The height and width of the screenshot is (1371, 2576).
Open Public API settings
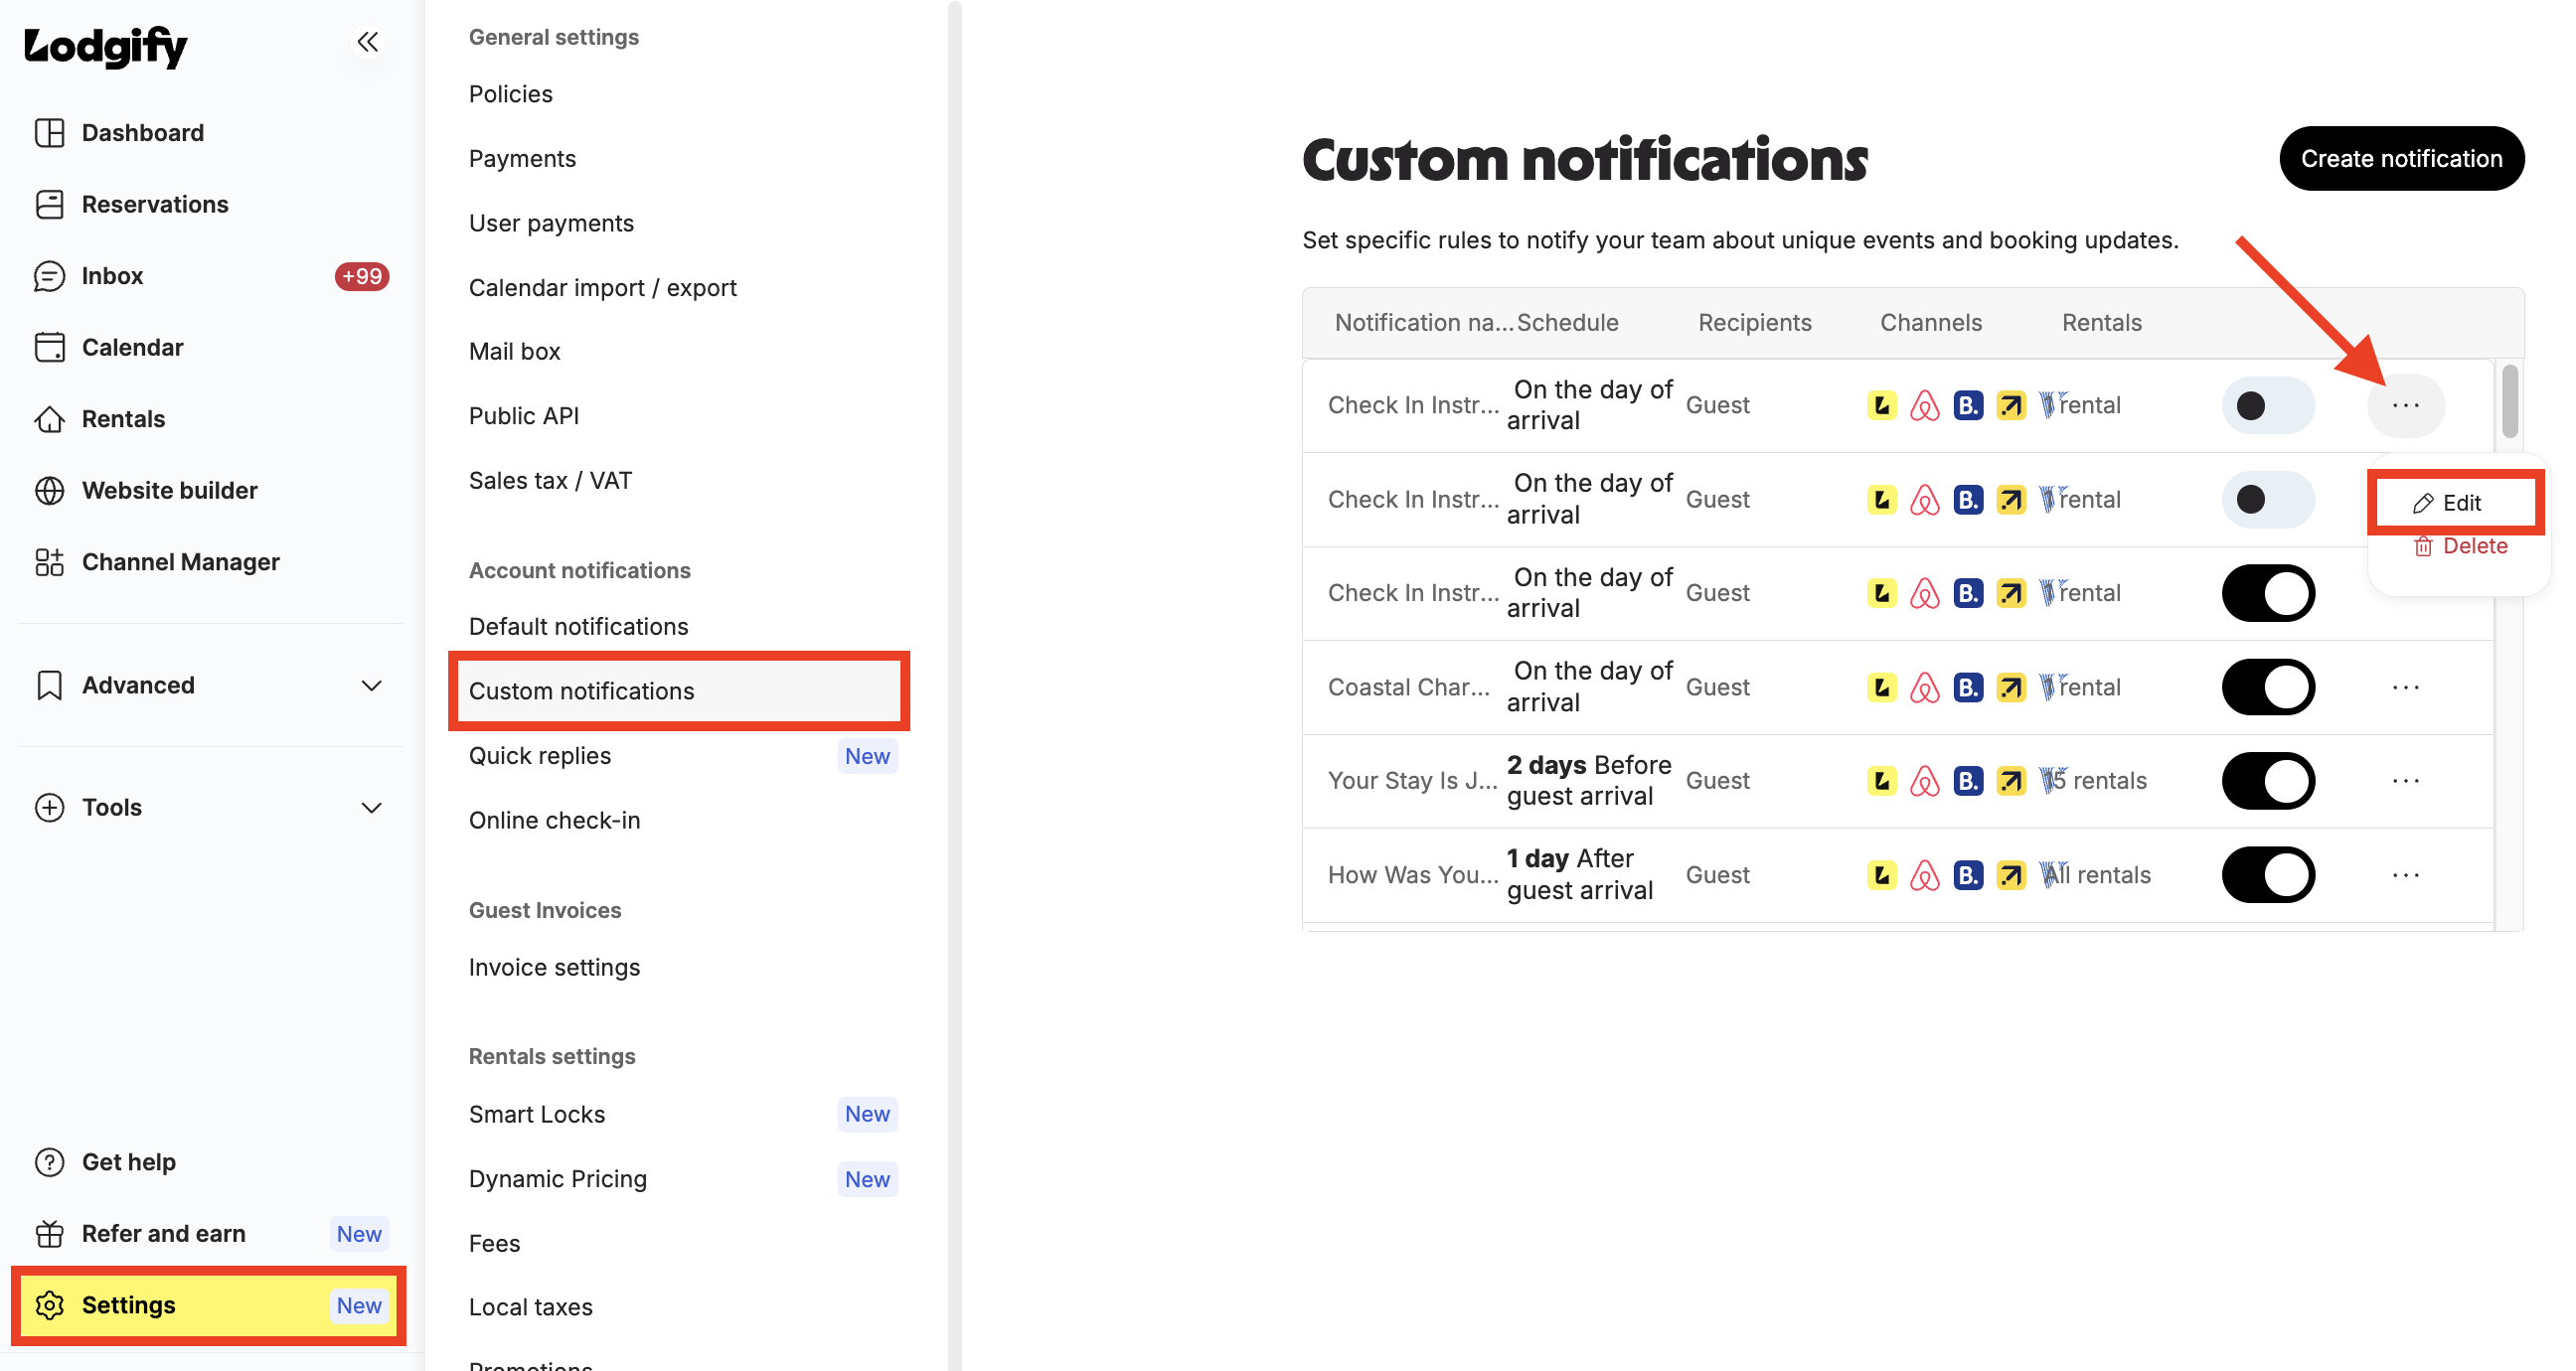(524, 416)
